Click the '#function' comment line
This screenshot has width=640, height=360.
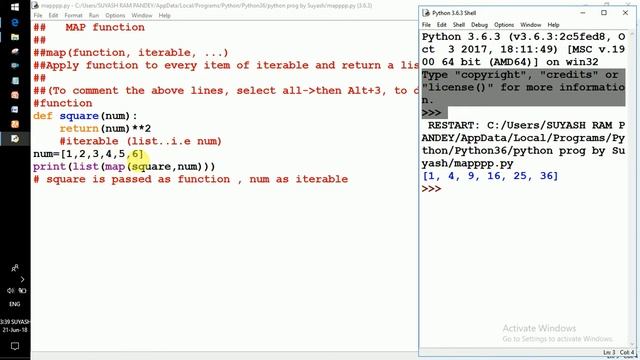point(63,103)
